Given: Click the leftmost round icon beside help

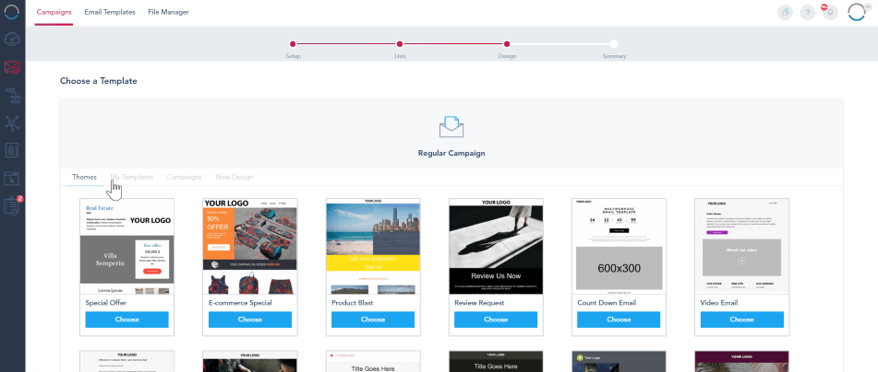Looking at the screenshot, I should pos(785,12).
